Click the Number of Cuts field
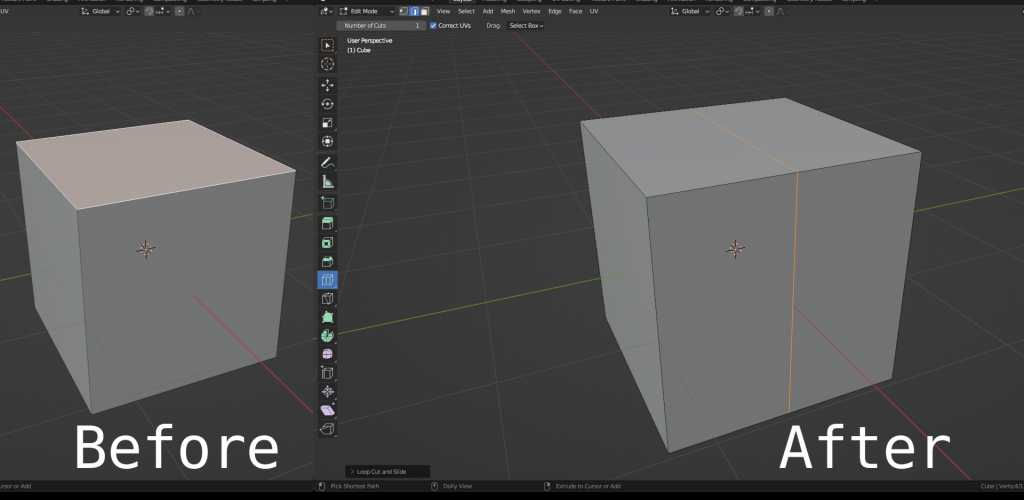 (x=381, y=25)
